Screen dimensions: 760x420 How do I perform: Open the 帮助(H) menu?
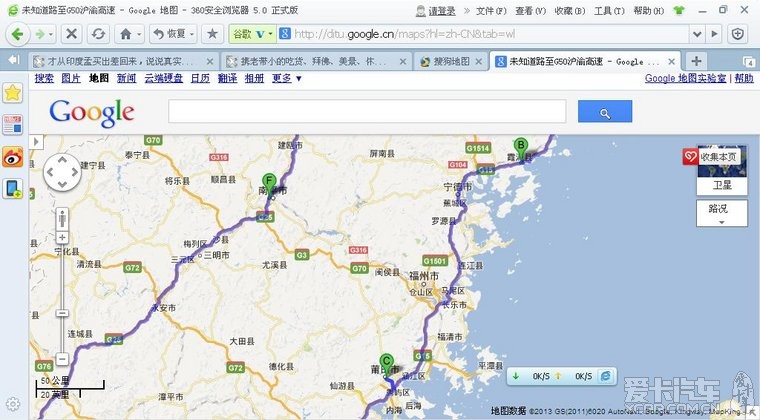point(649,10)
